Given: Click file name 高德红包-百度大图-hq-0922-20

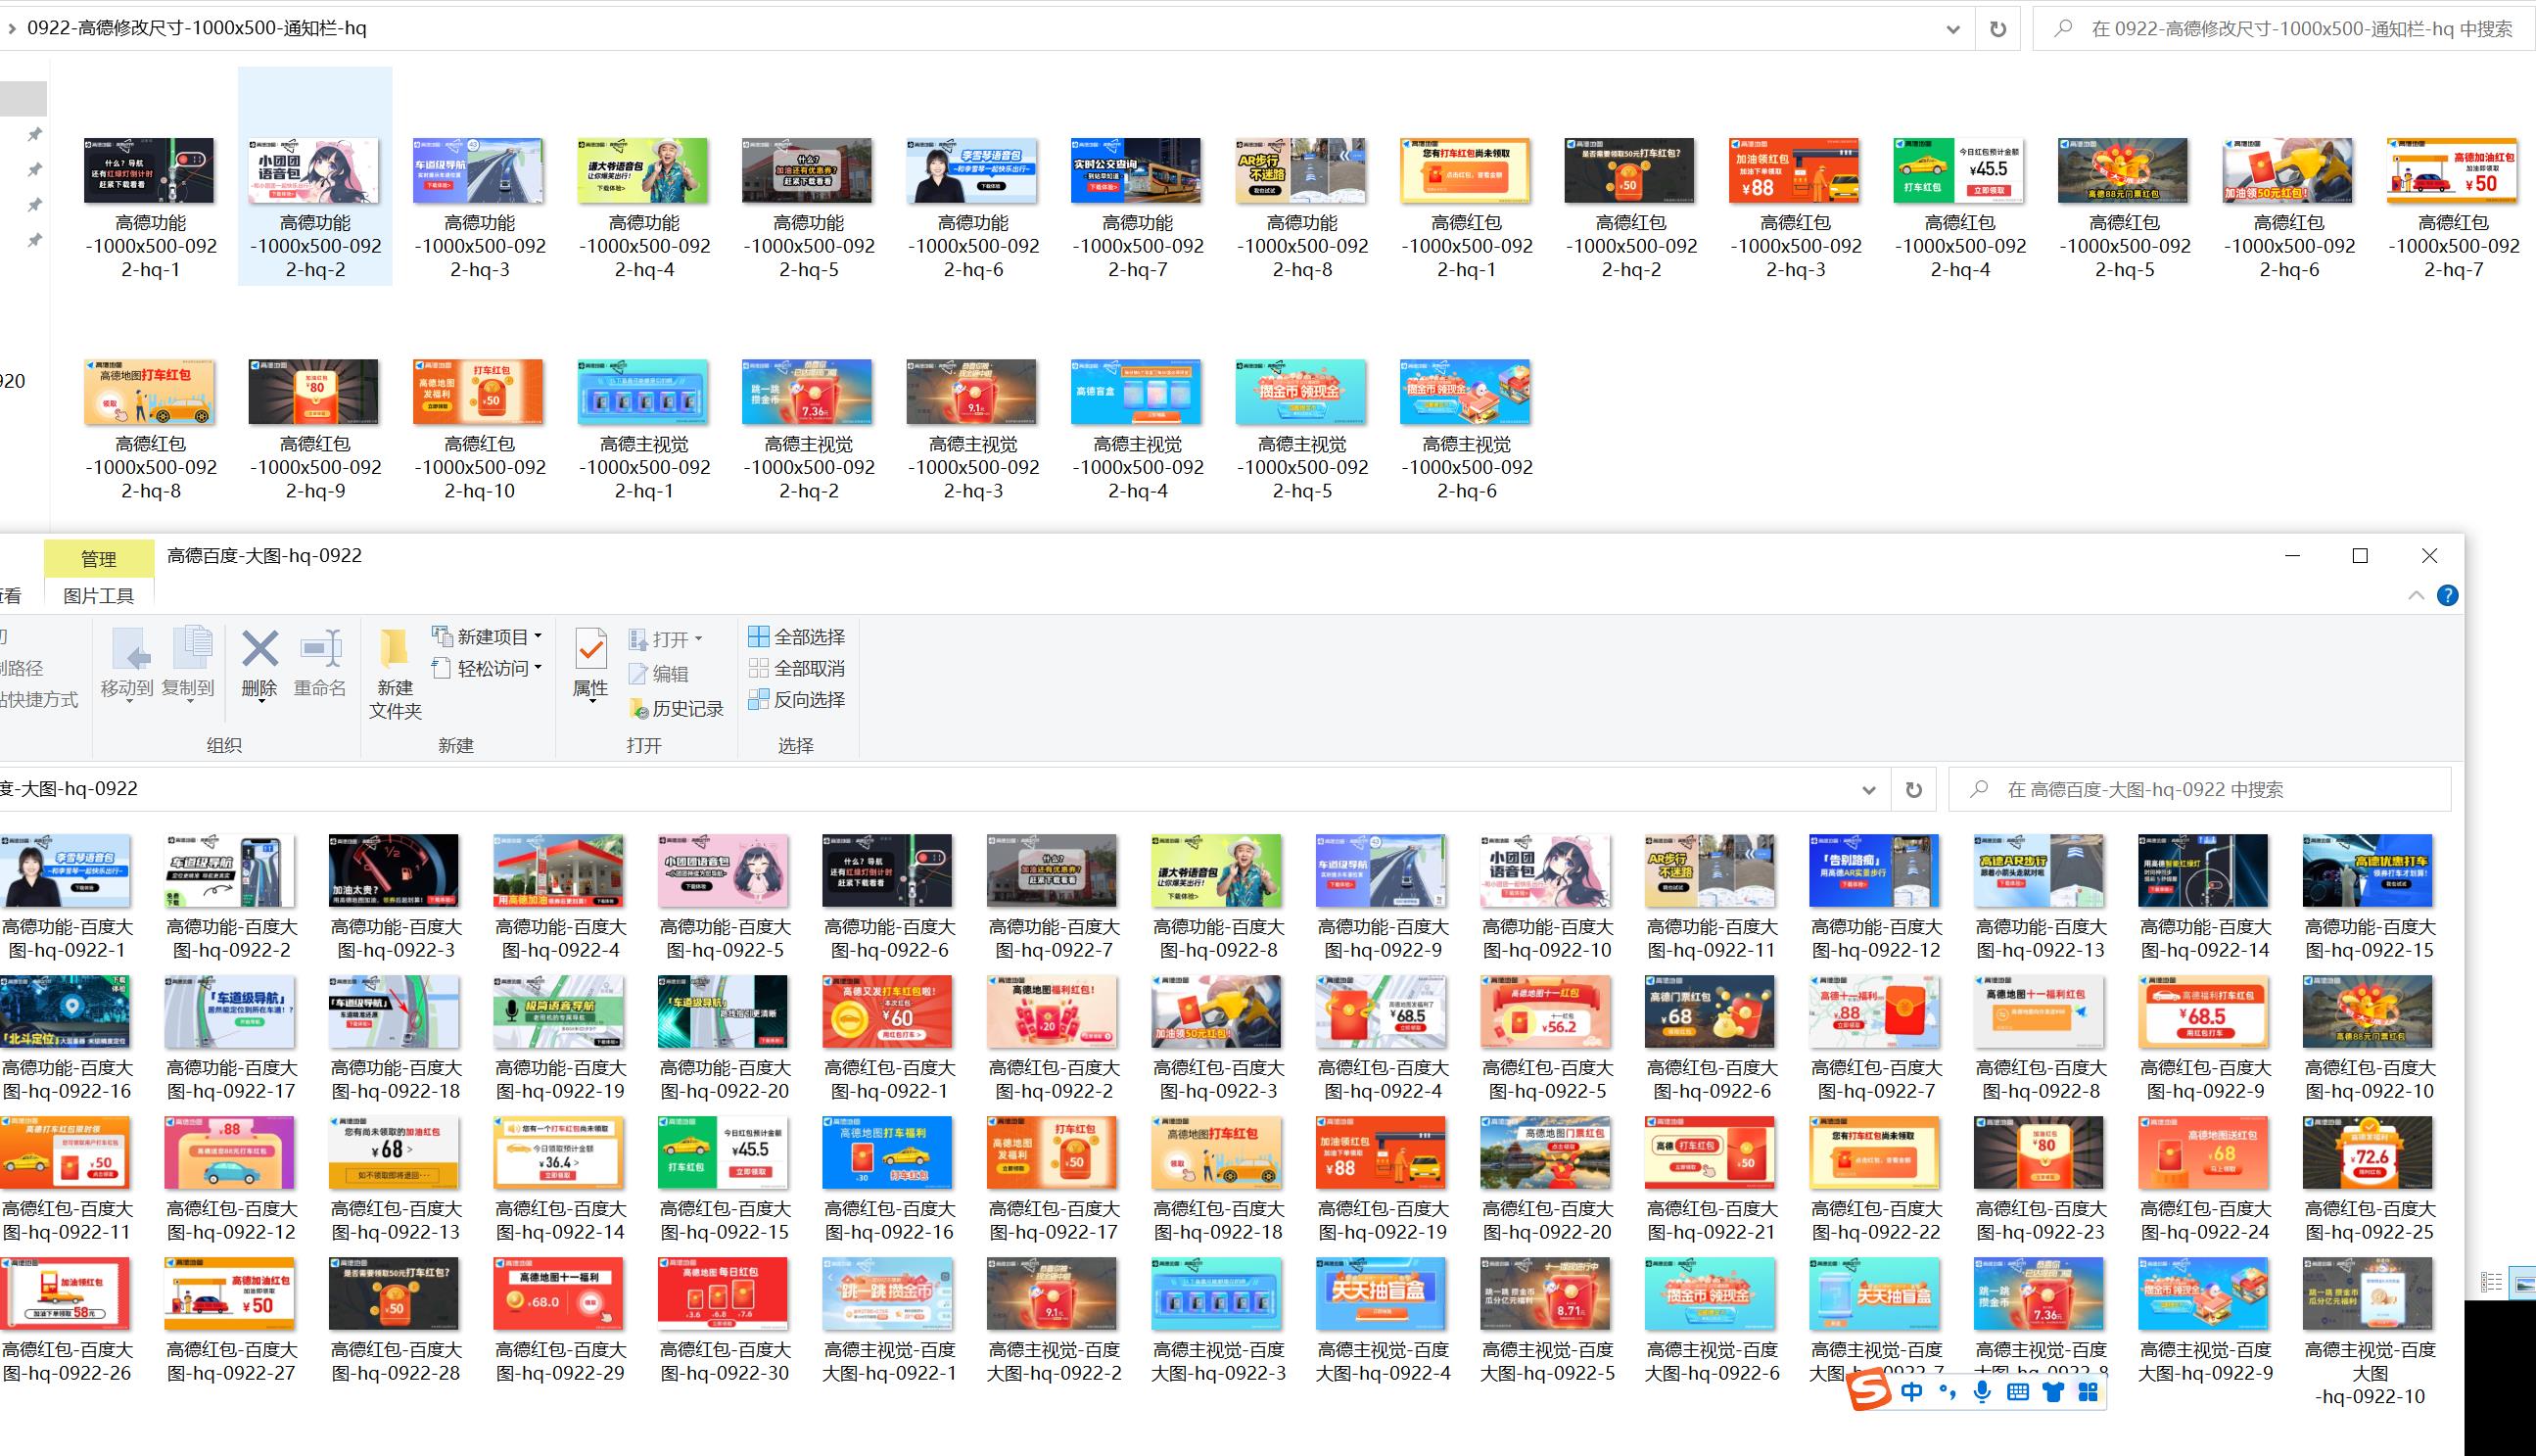Looking at the screenshot, I should coord(1547,1221).
